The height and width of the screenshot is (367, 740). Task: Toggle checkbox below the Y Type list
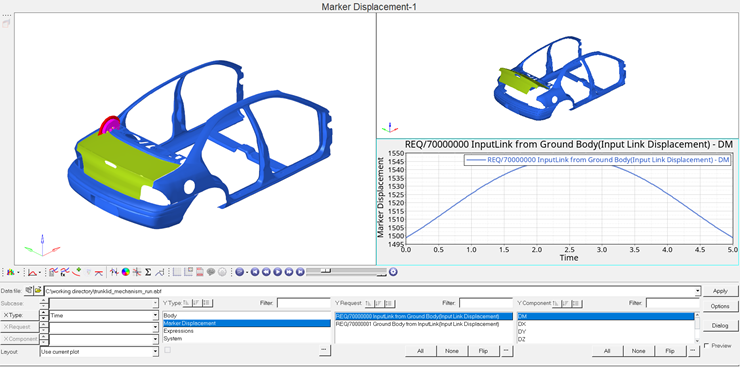(167, 350)
